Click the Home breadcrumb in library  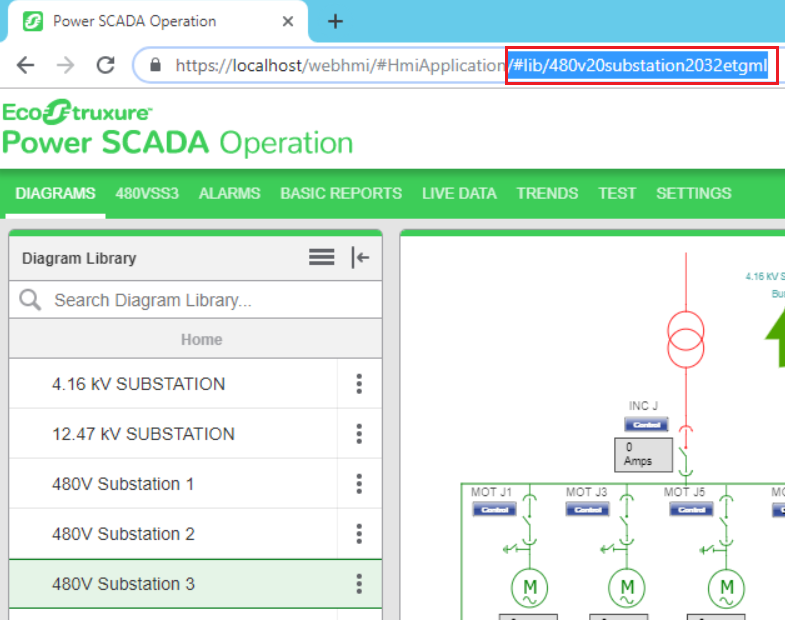point(201,340)
